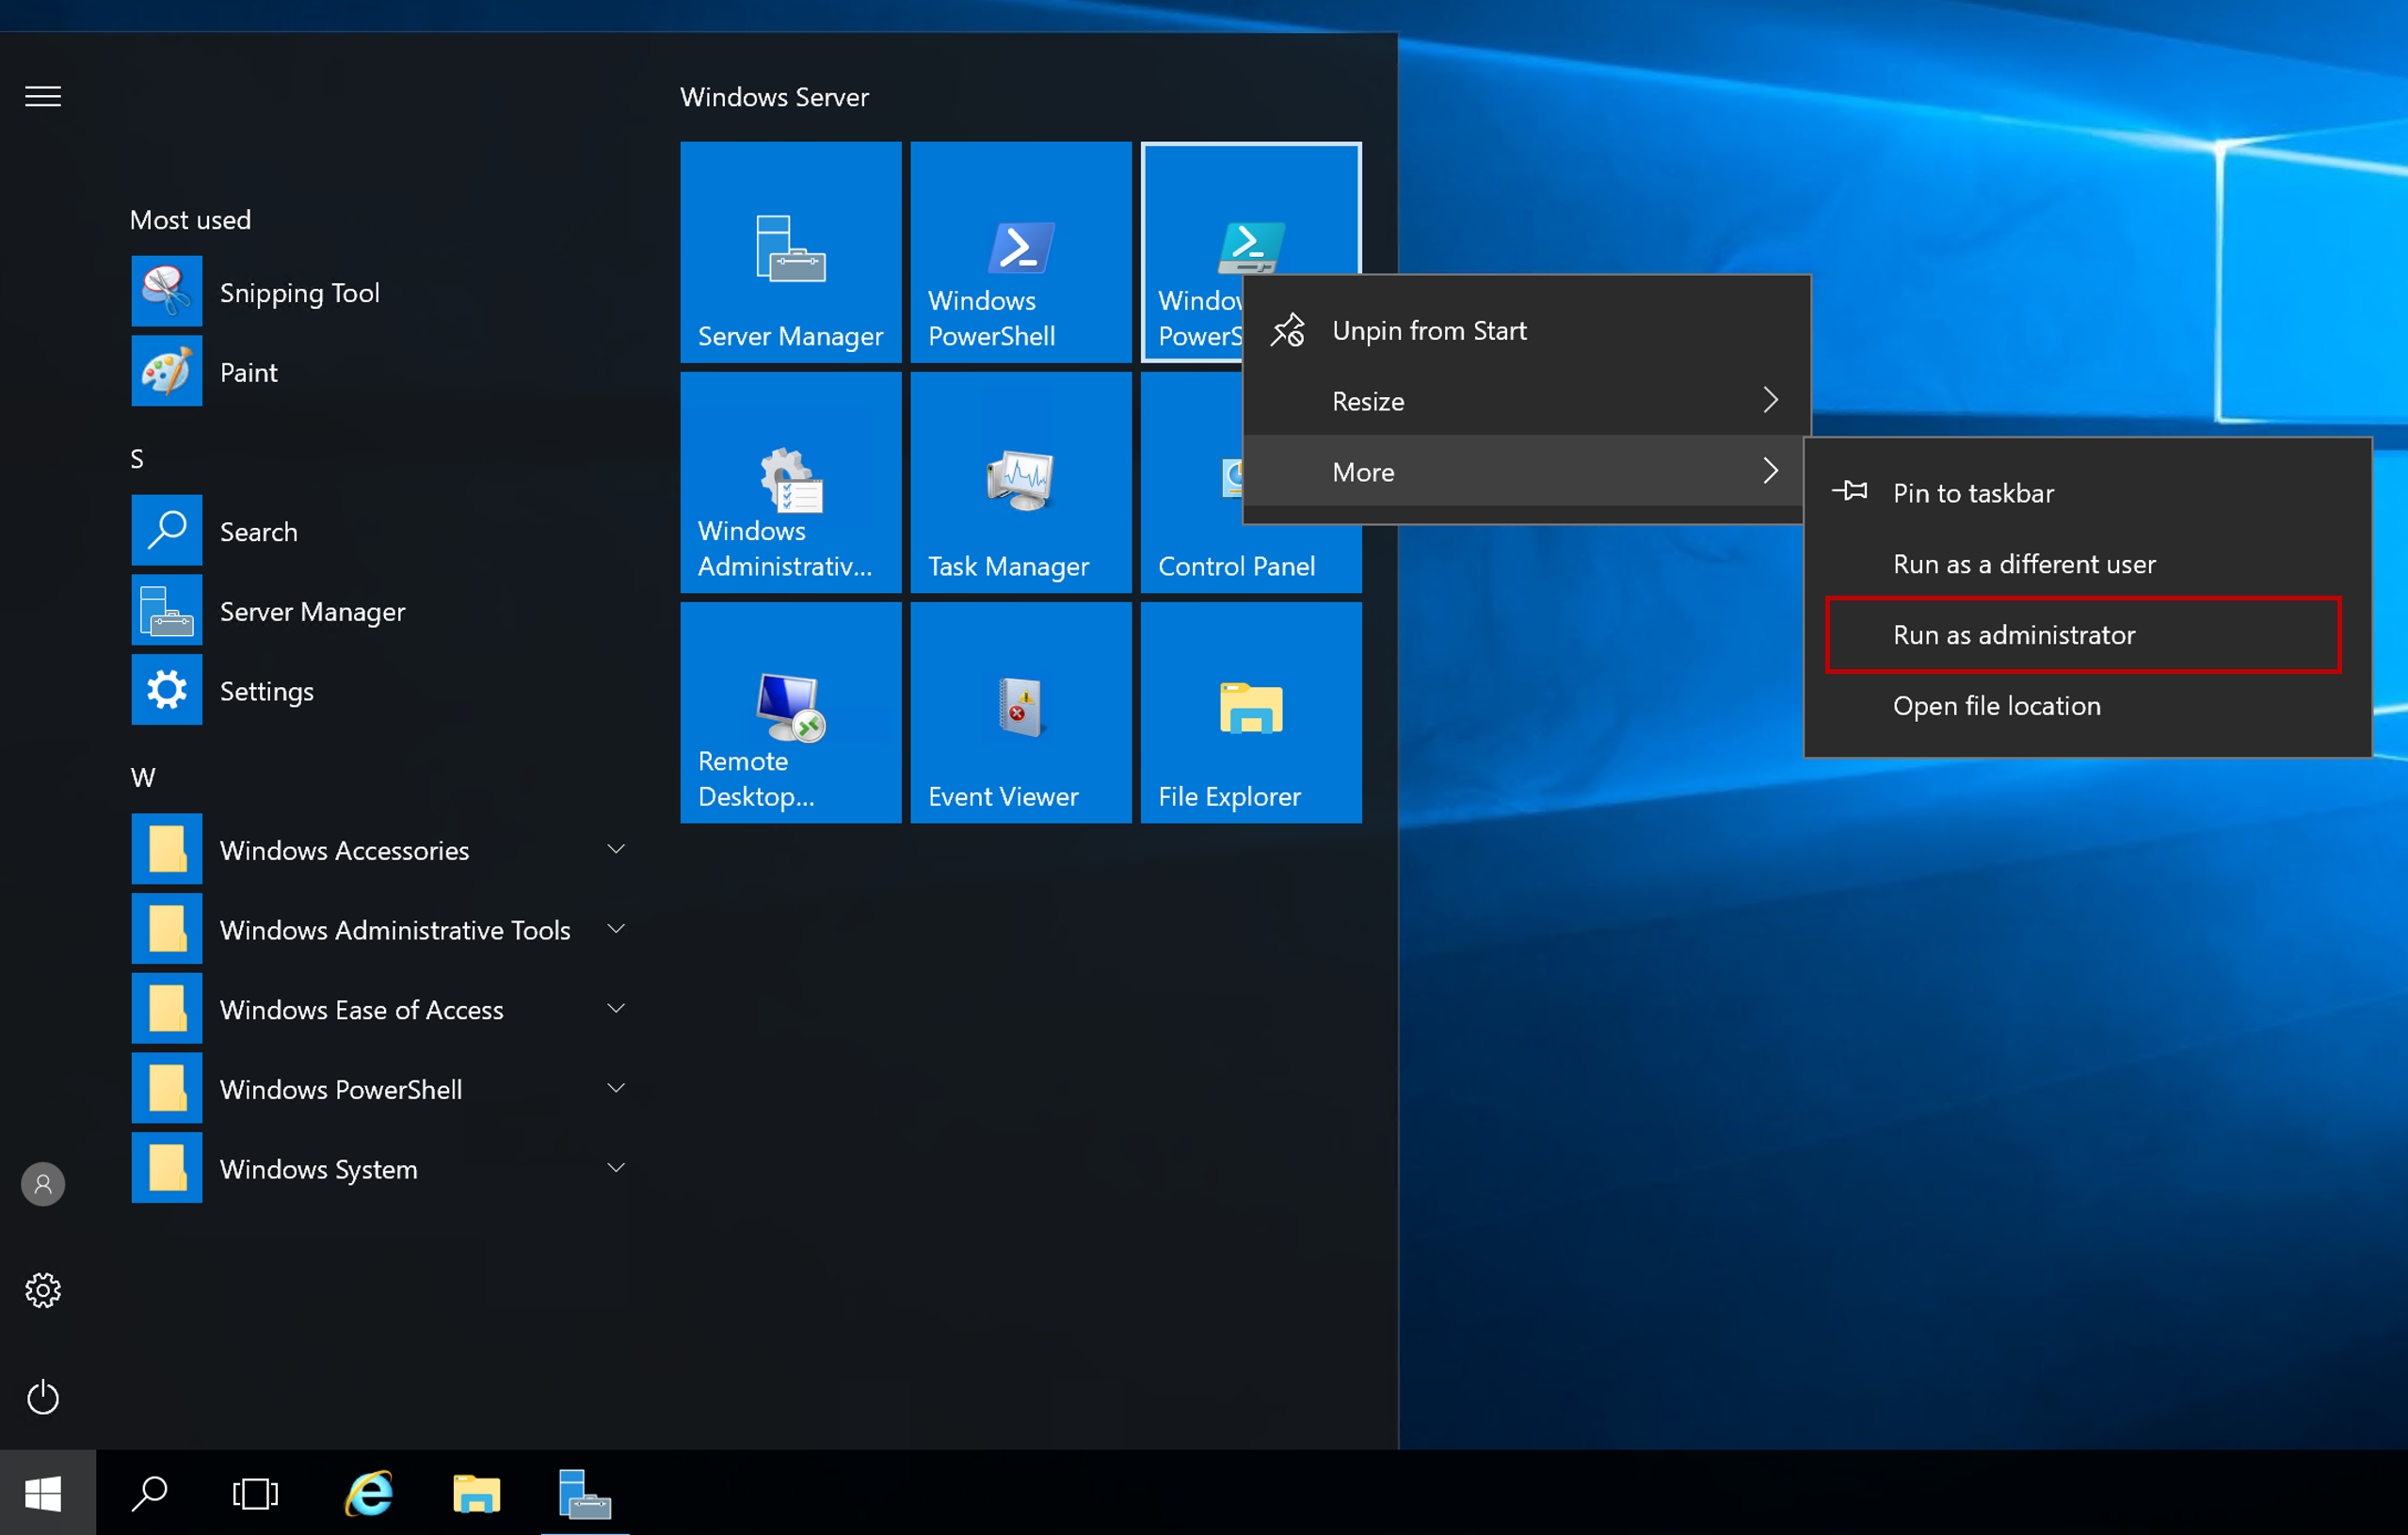Expand the Windows Accessories folder

click(344, 849)
